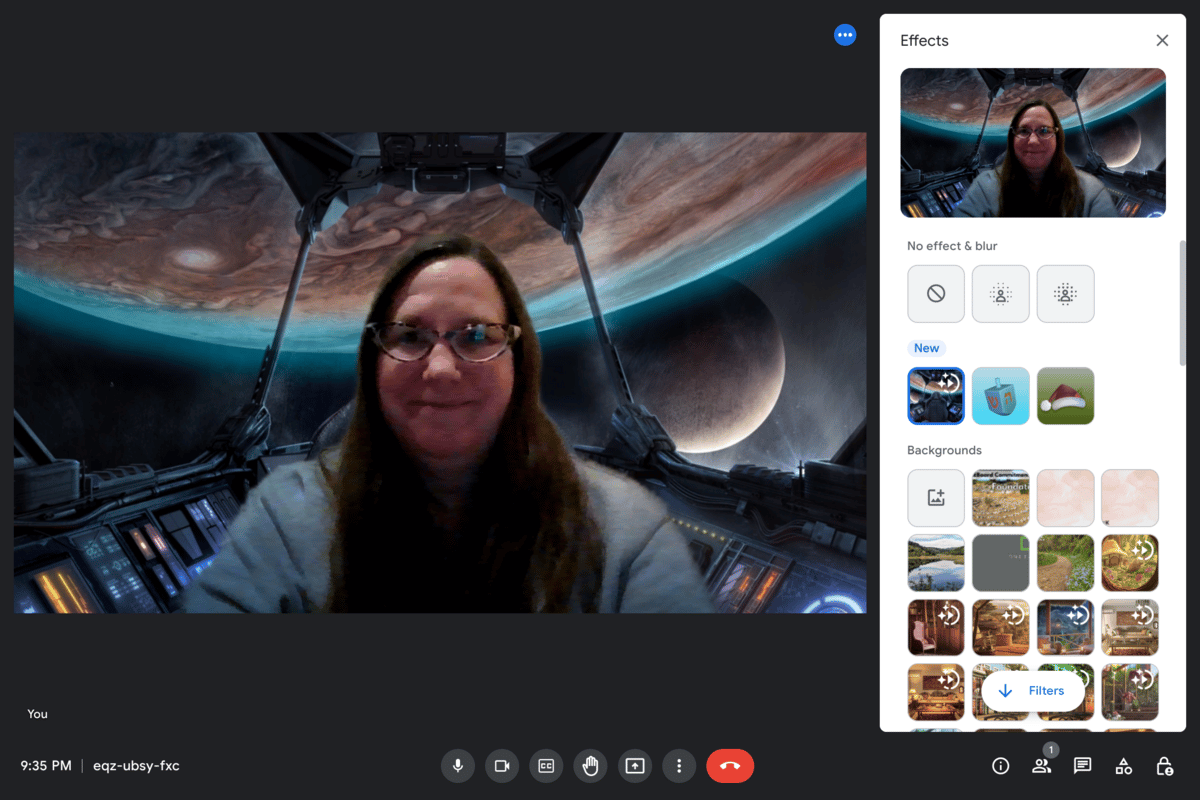The width and height of the screenshot is (1200, 800).
Task: Click the Effects panel scrollbar
Action: click(x=1183, y=302)
